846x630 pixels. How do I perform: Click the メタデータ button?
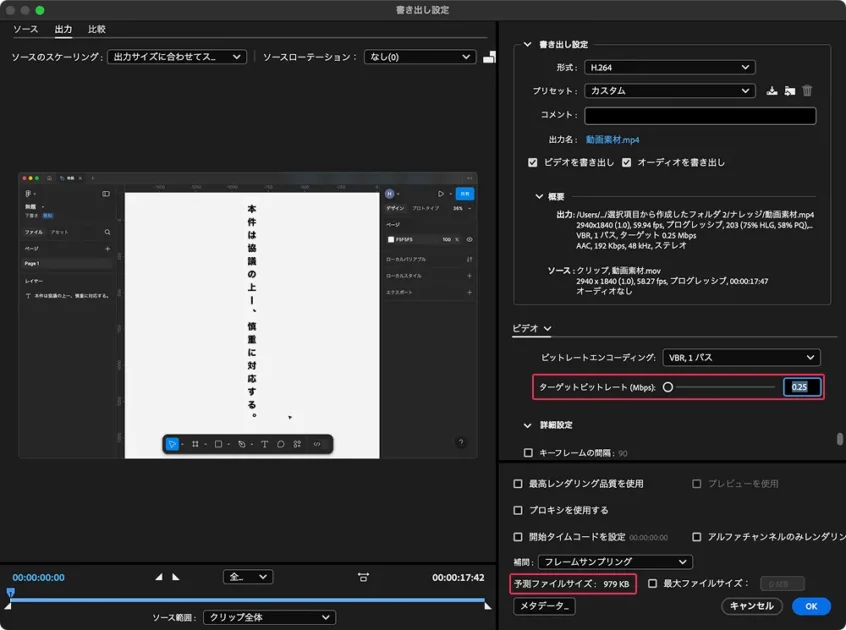[x=544, y=606]
